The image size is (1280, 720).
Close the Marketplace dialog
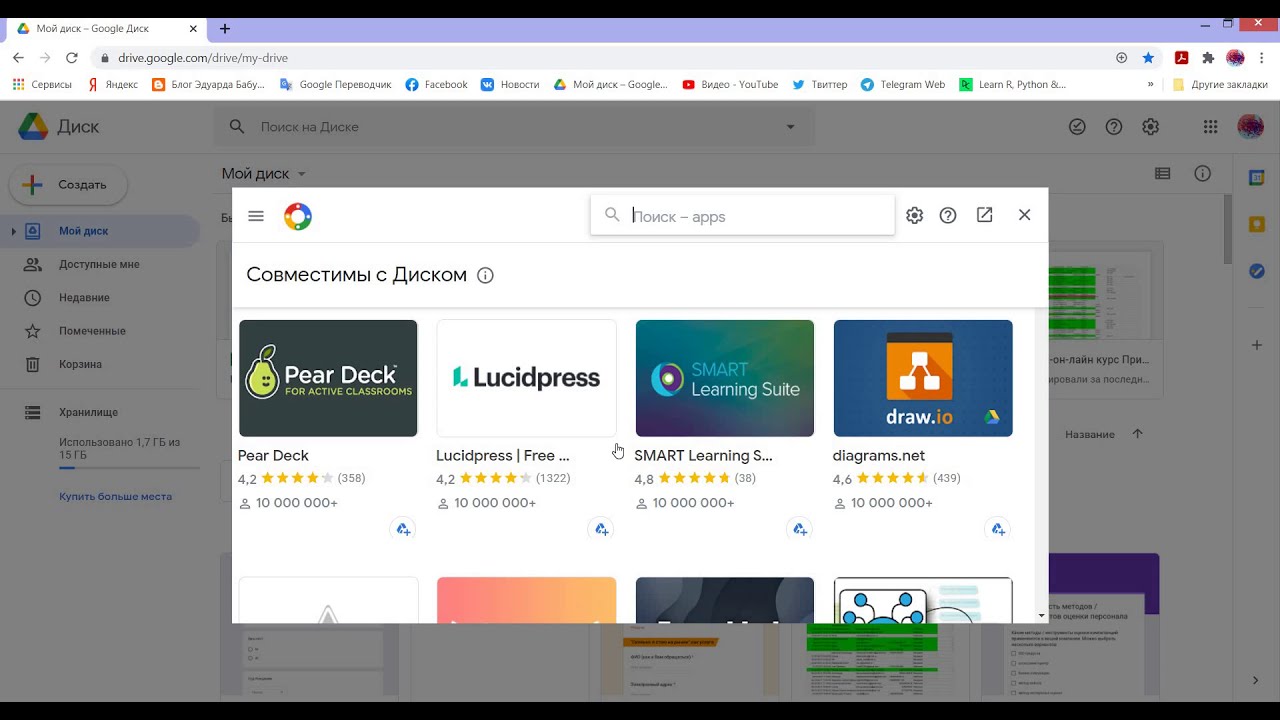click(1024, 215)
